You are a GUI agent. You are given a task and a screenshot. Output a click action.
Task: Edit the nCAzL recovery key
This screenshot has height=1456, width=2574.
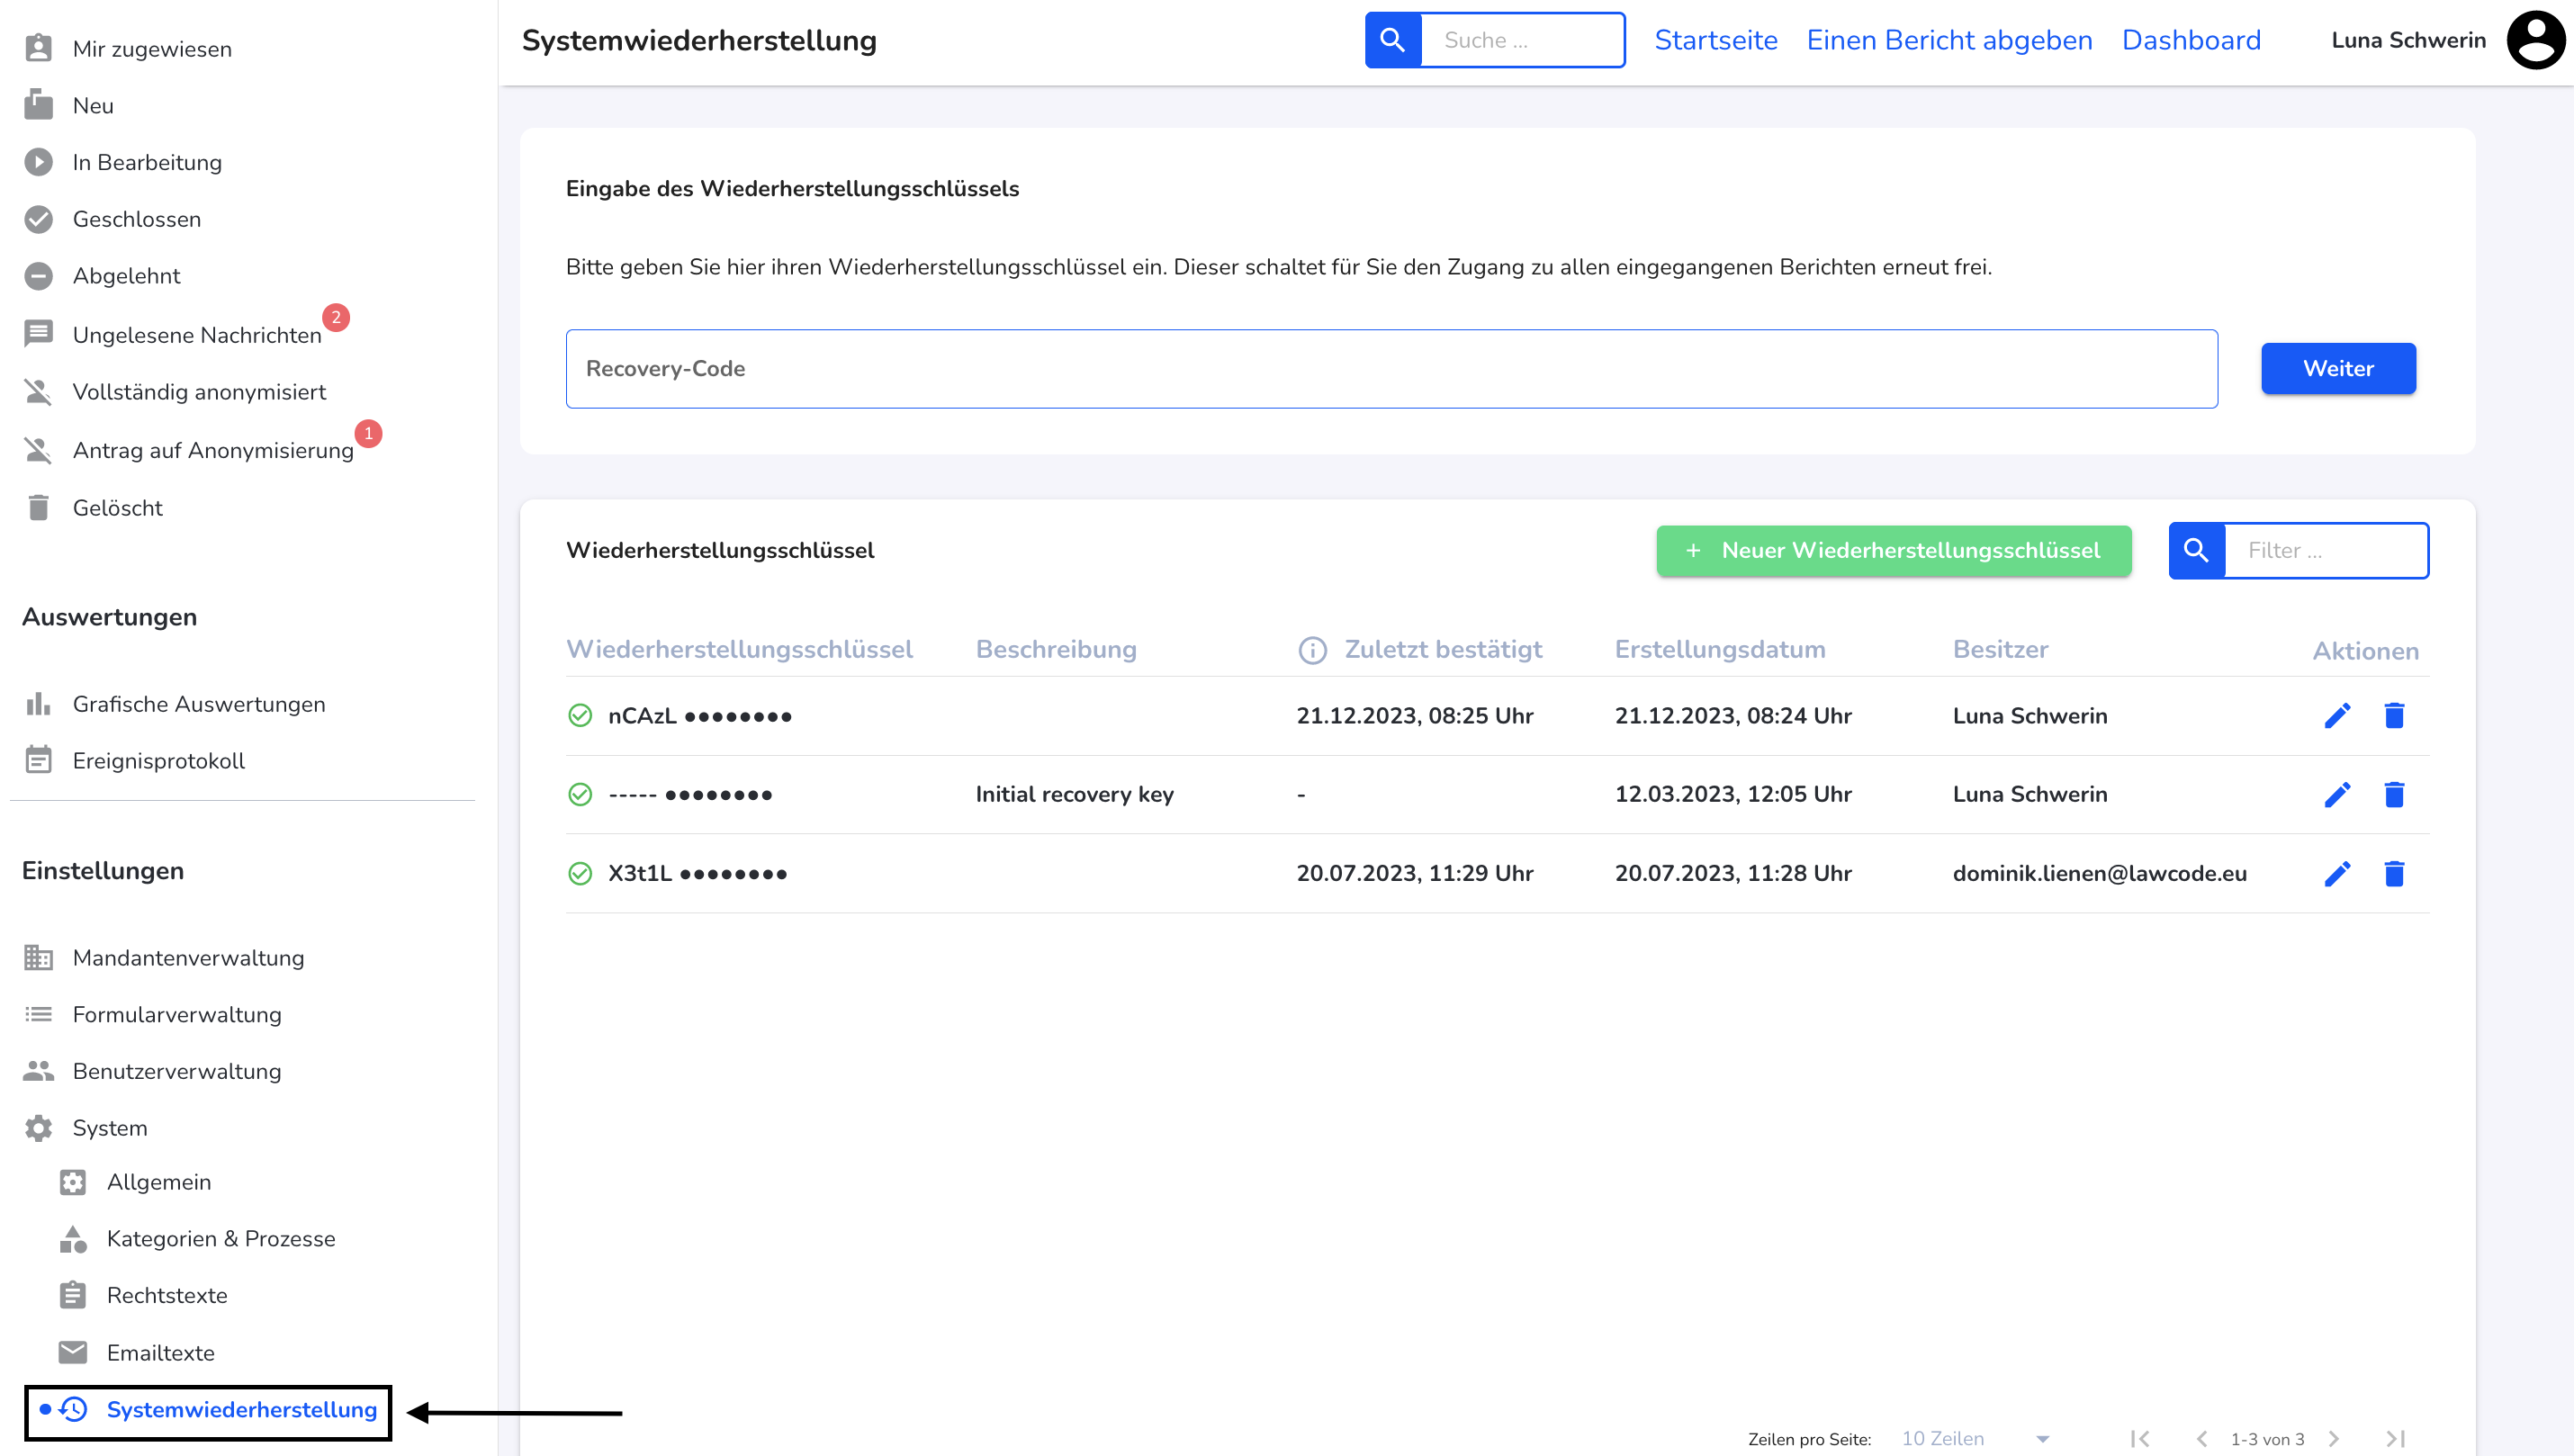coord(2337,716)
